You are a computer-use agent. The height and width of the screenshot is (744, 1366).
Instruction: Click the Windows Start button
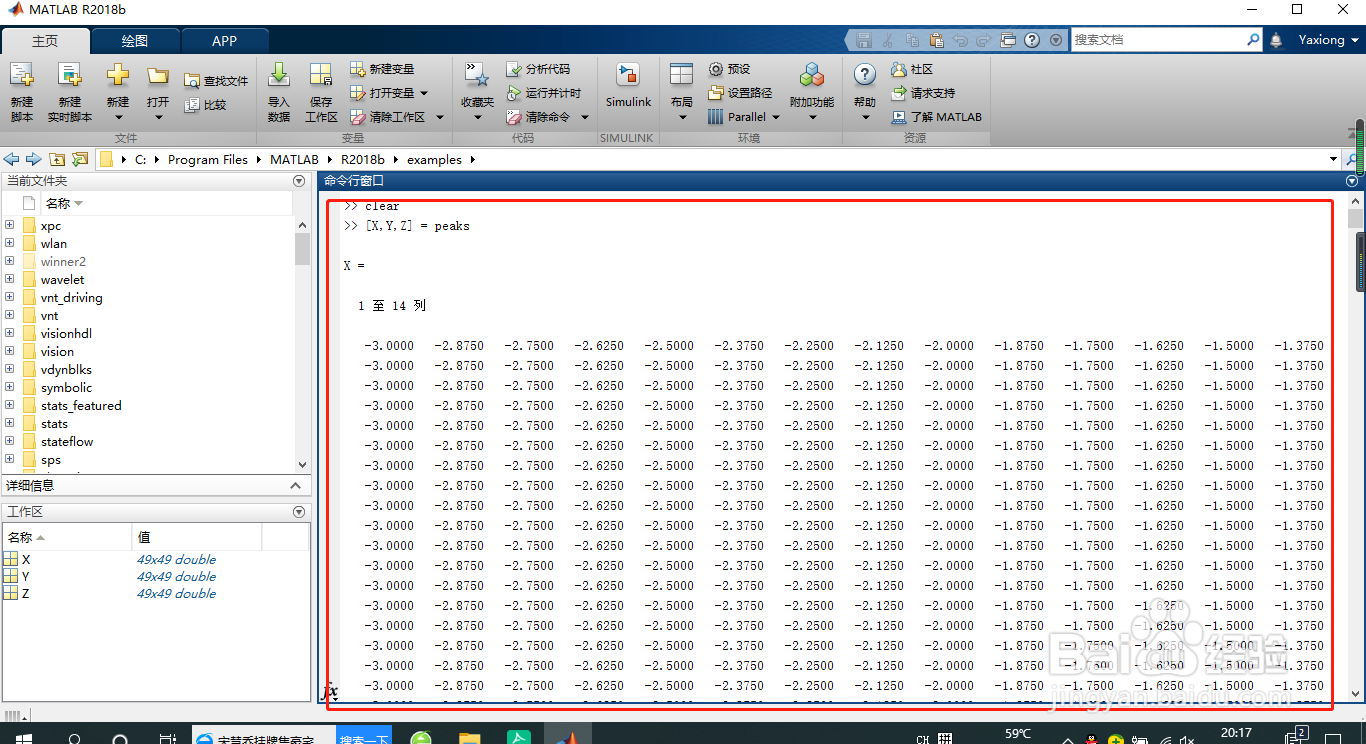click(22, 738)
